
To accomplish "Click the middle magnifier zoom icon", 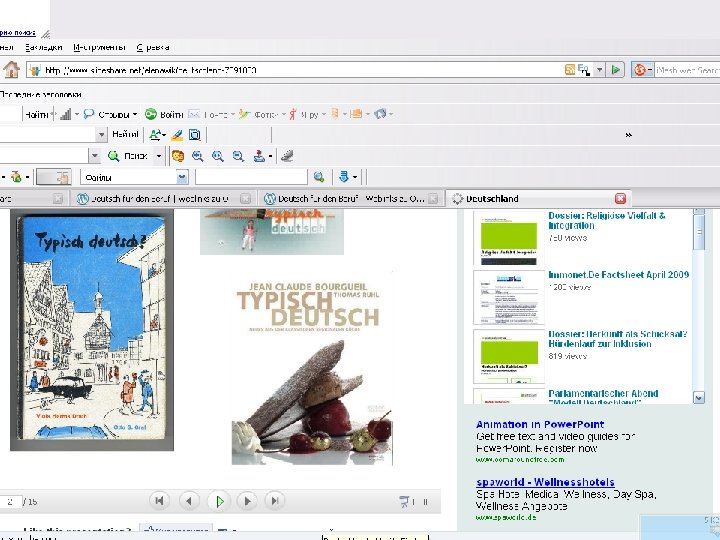I will 218,156.
